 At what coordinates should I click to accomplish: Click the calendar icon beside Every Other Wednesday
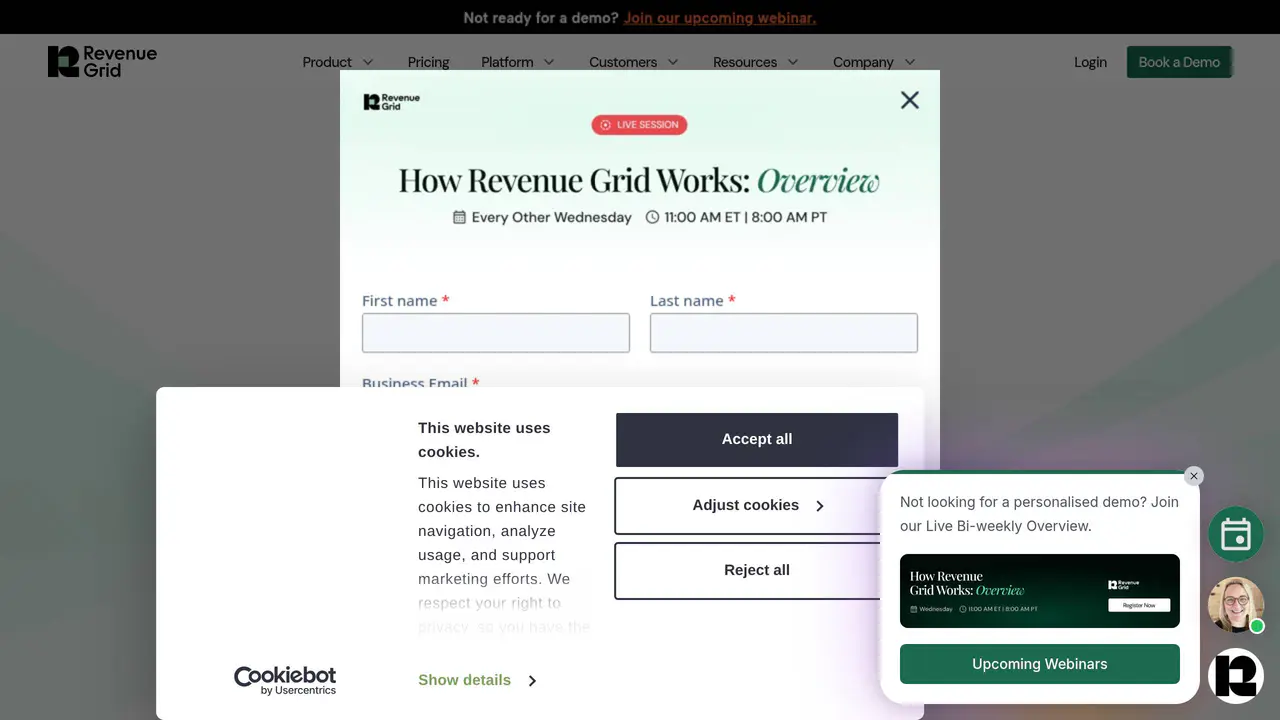pyautogui.click(x=459, y=217)
